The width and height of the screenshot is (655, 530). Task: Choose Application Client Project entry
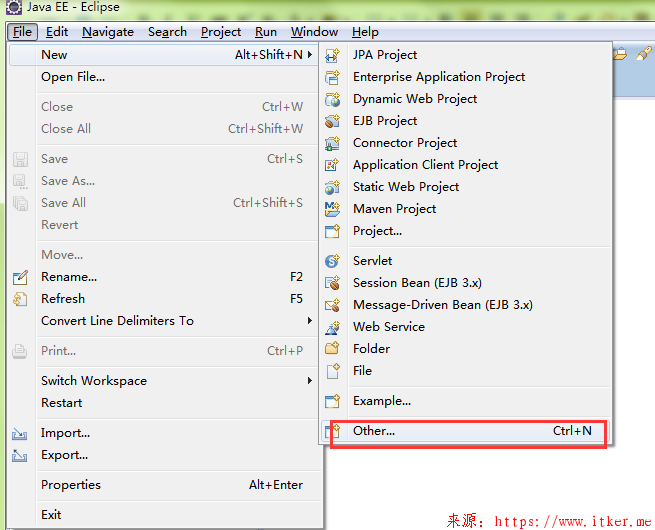click(466, 165)
